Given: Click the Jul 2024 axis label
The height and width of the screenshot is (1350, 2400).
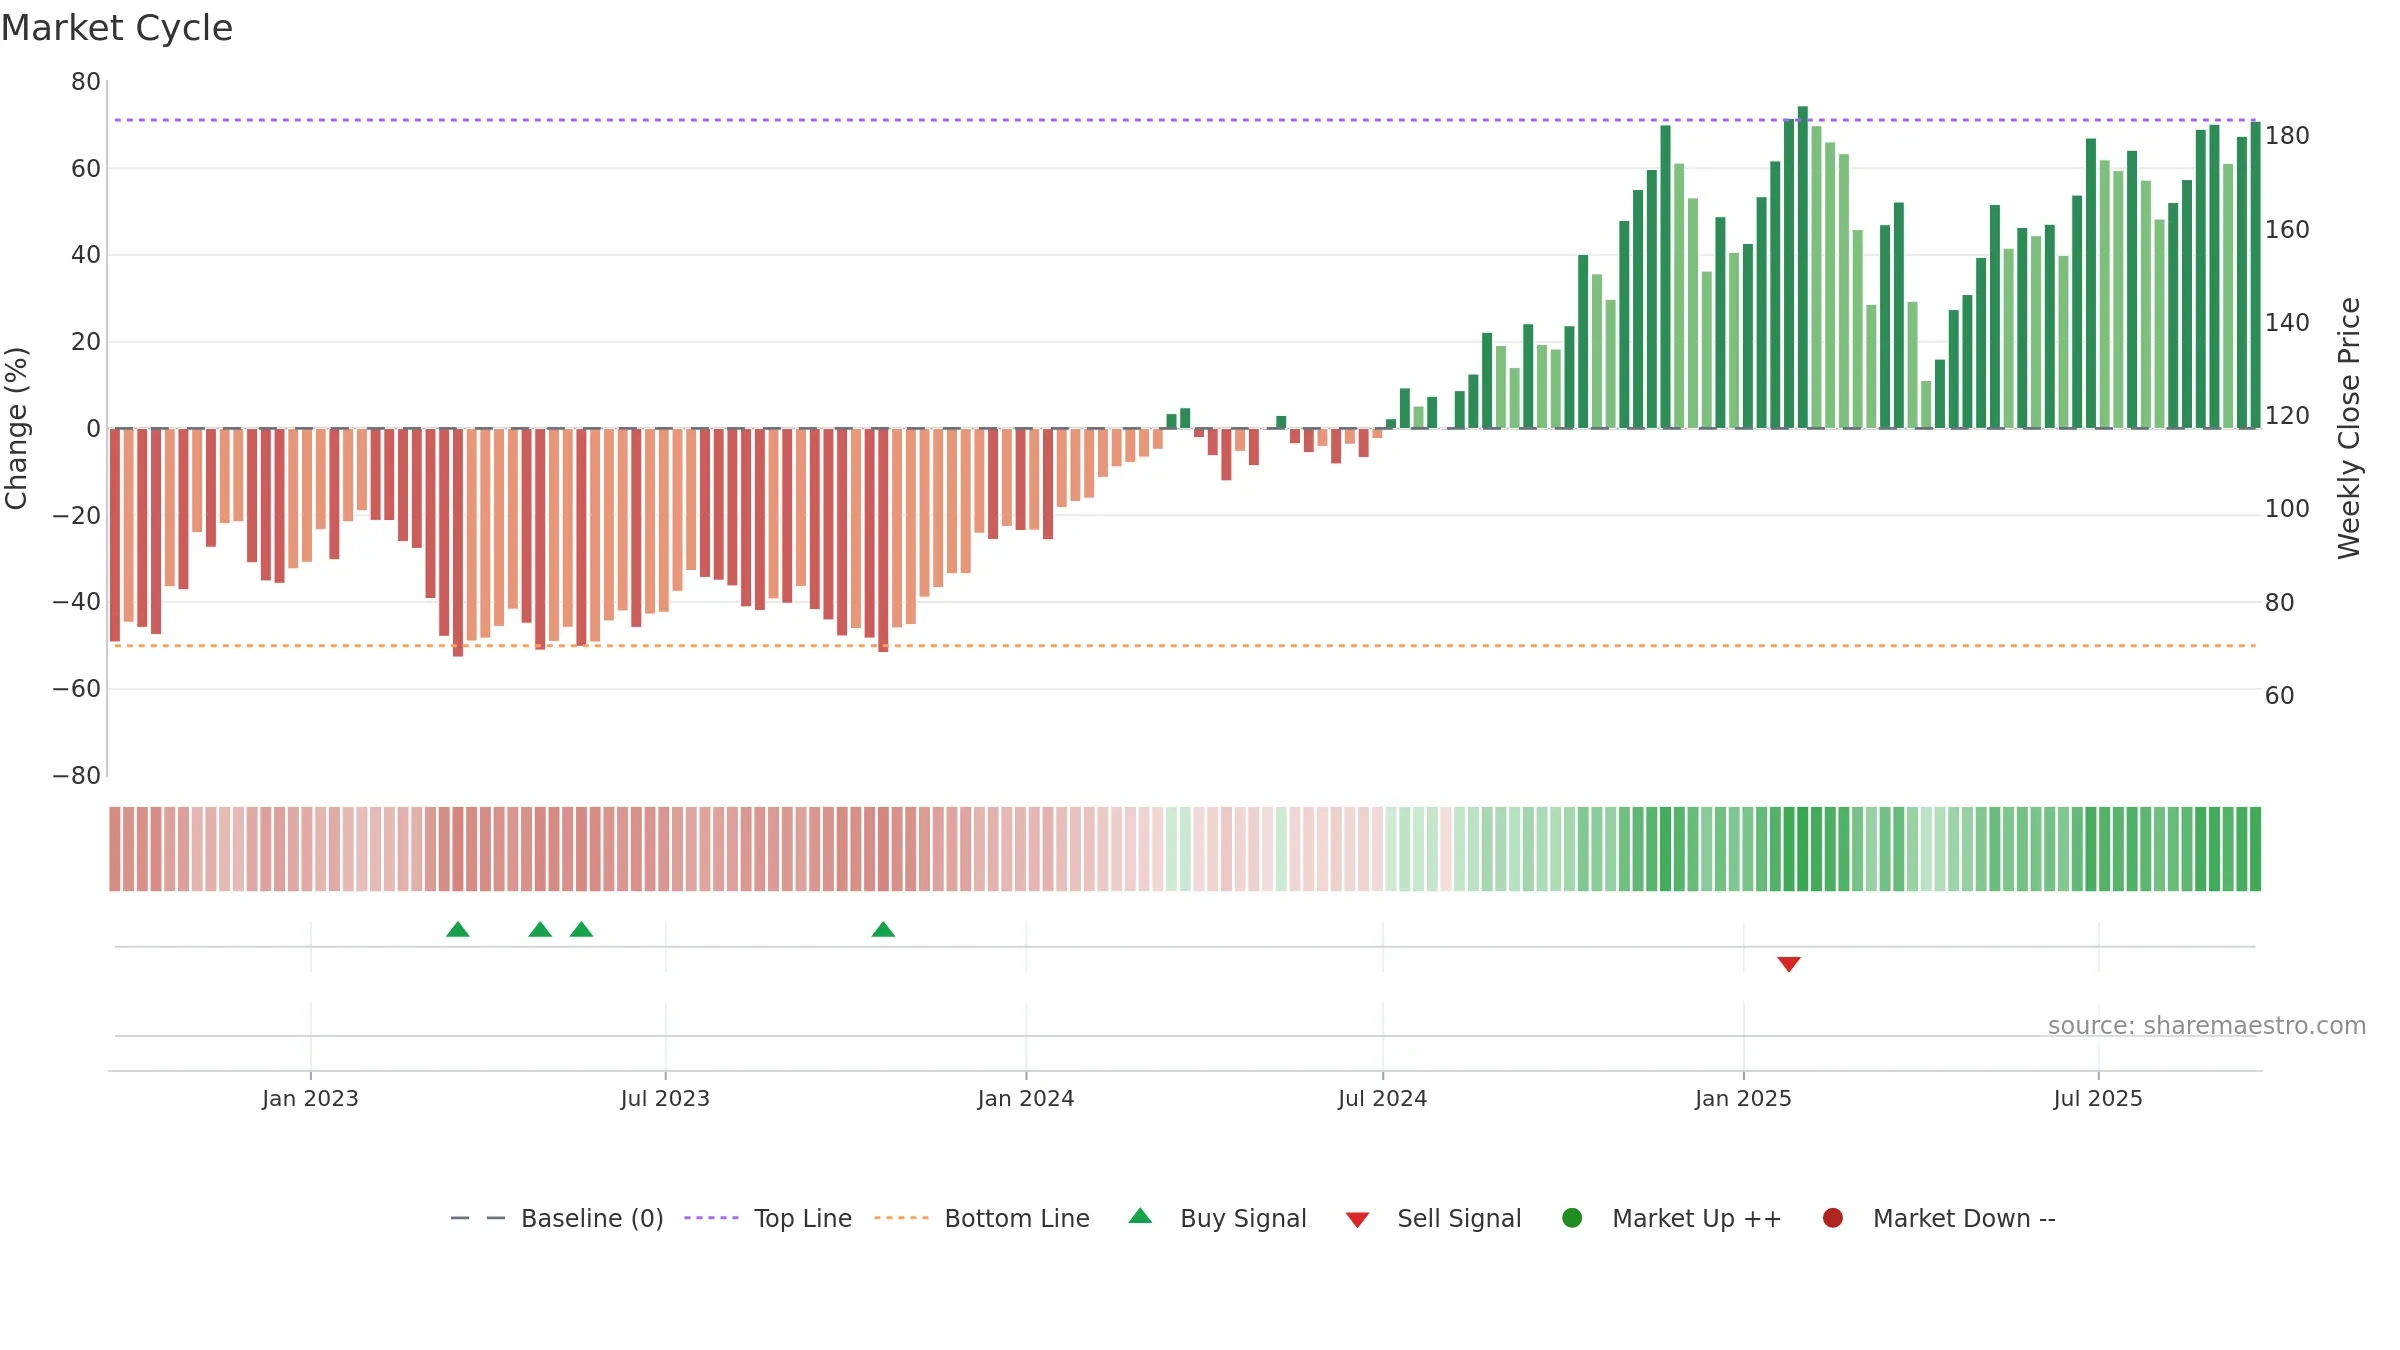Looking at the screenshot, I should 1383,1098.
